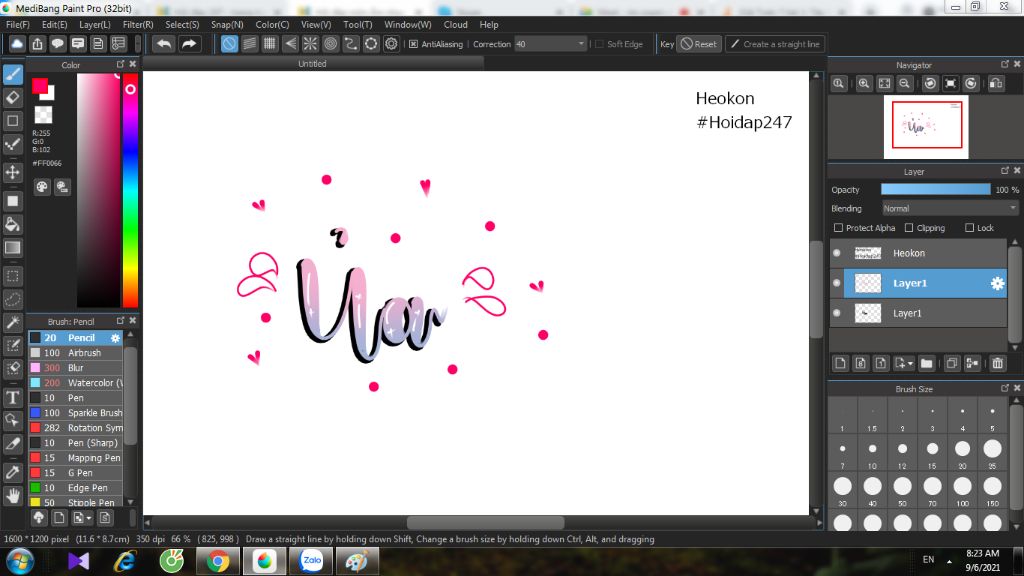Enable the circle snap icon

(331, 44)
